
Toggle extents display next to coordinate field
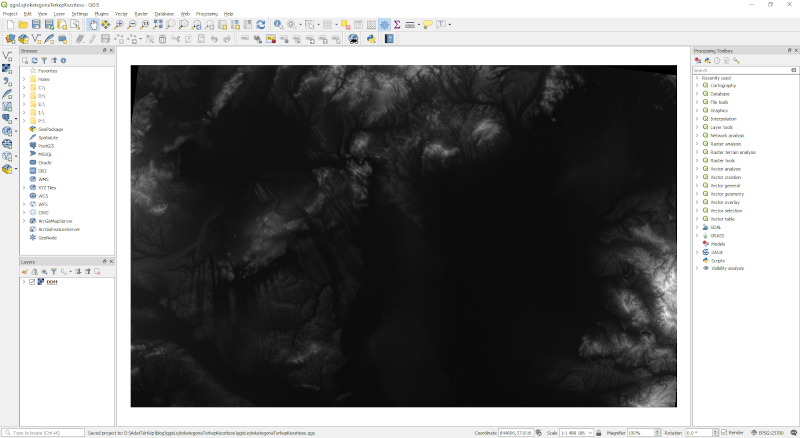(539, 433)
